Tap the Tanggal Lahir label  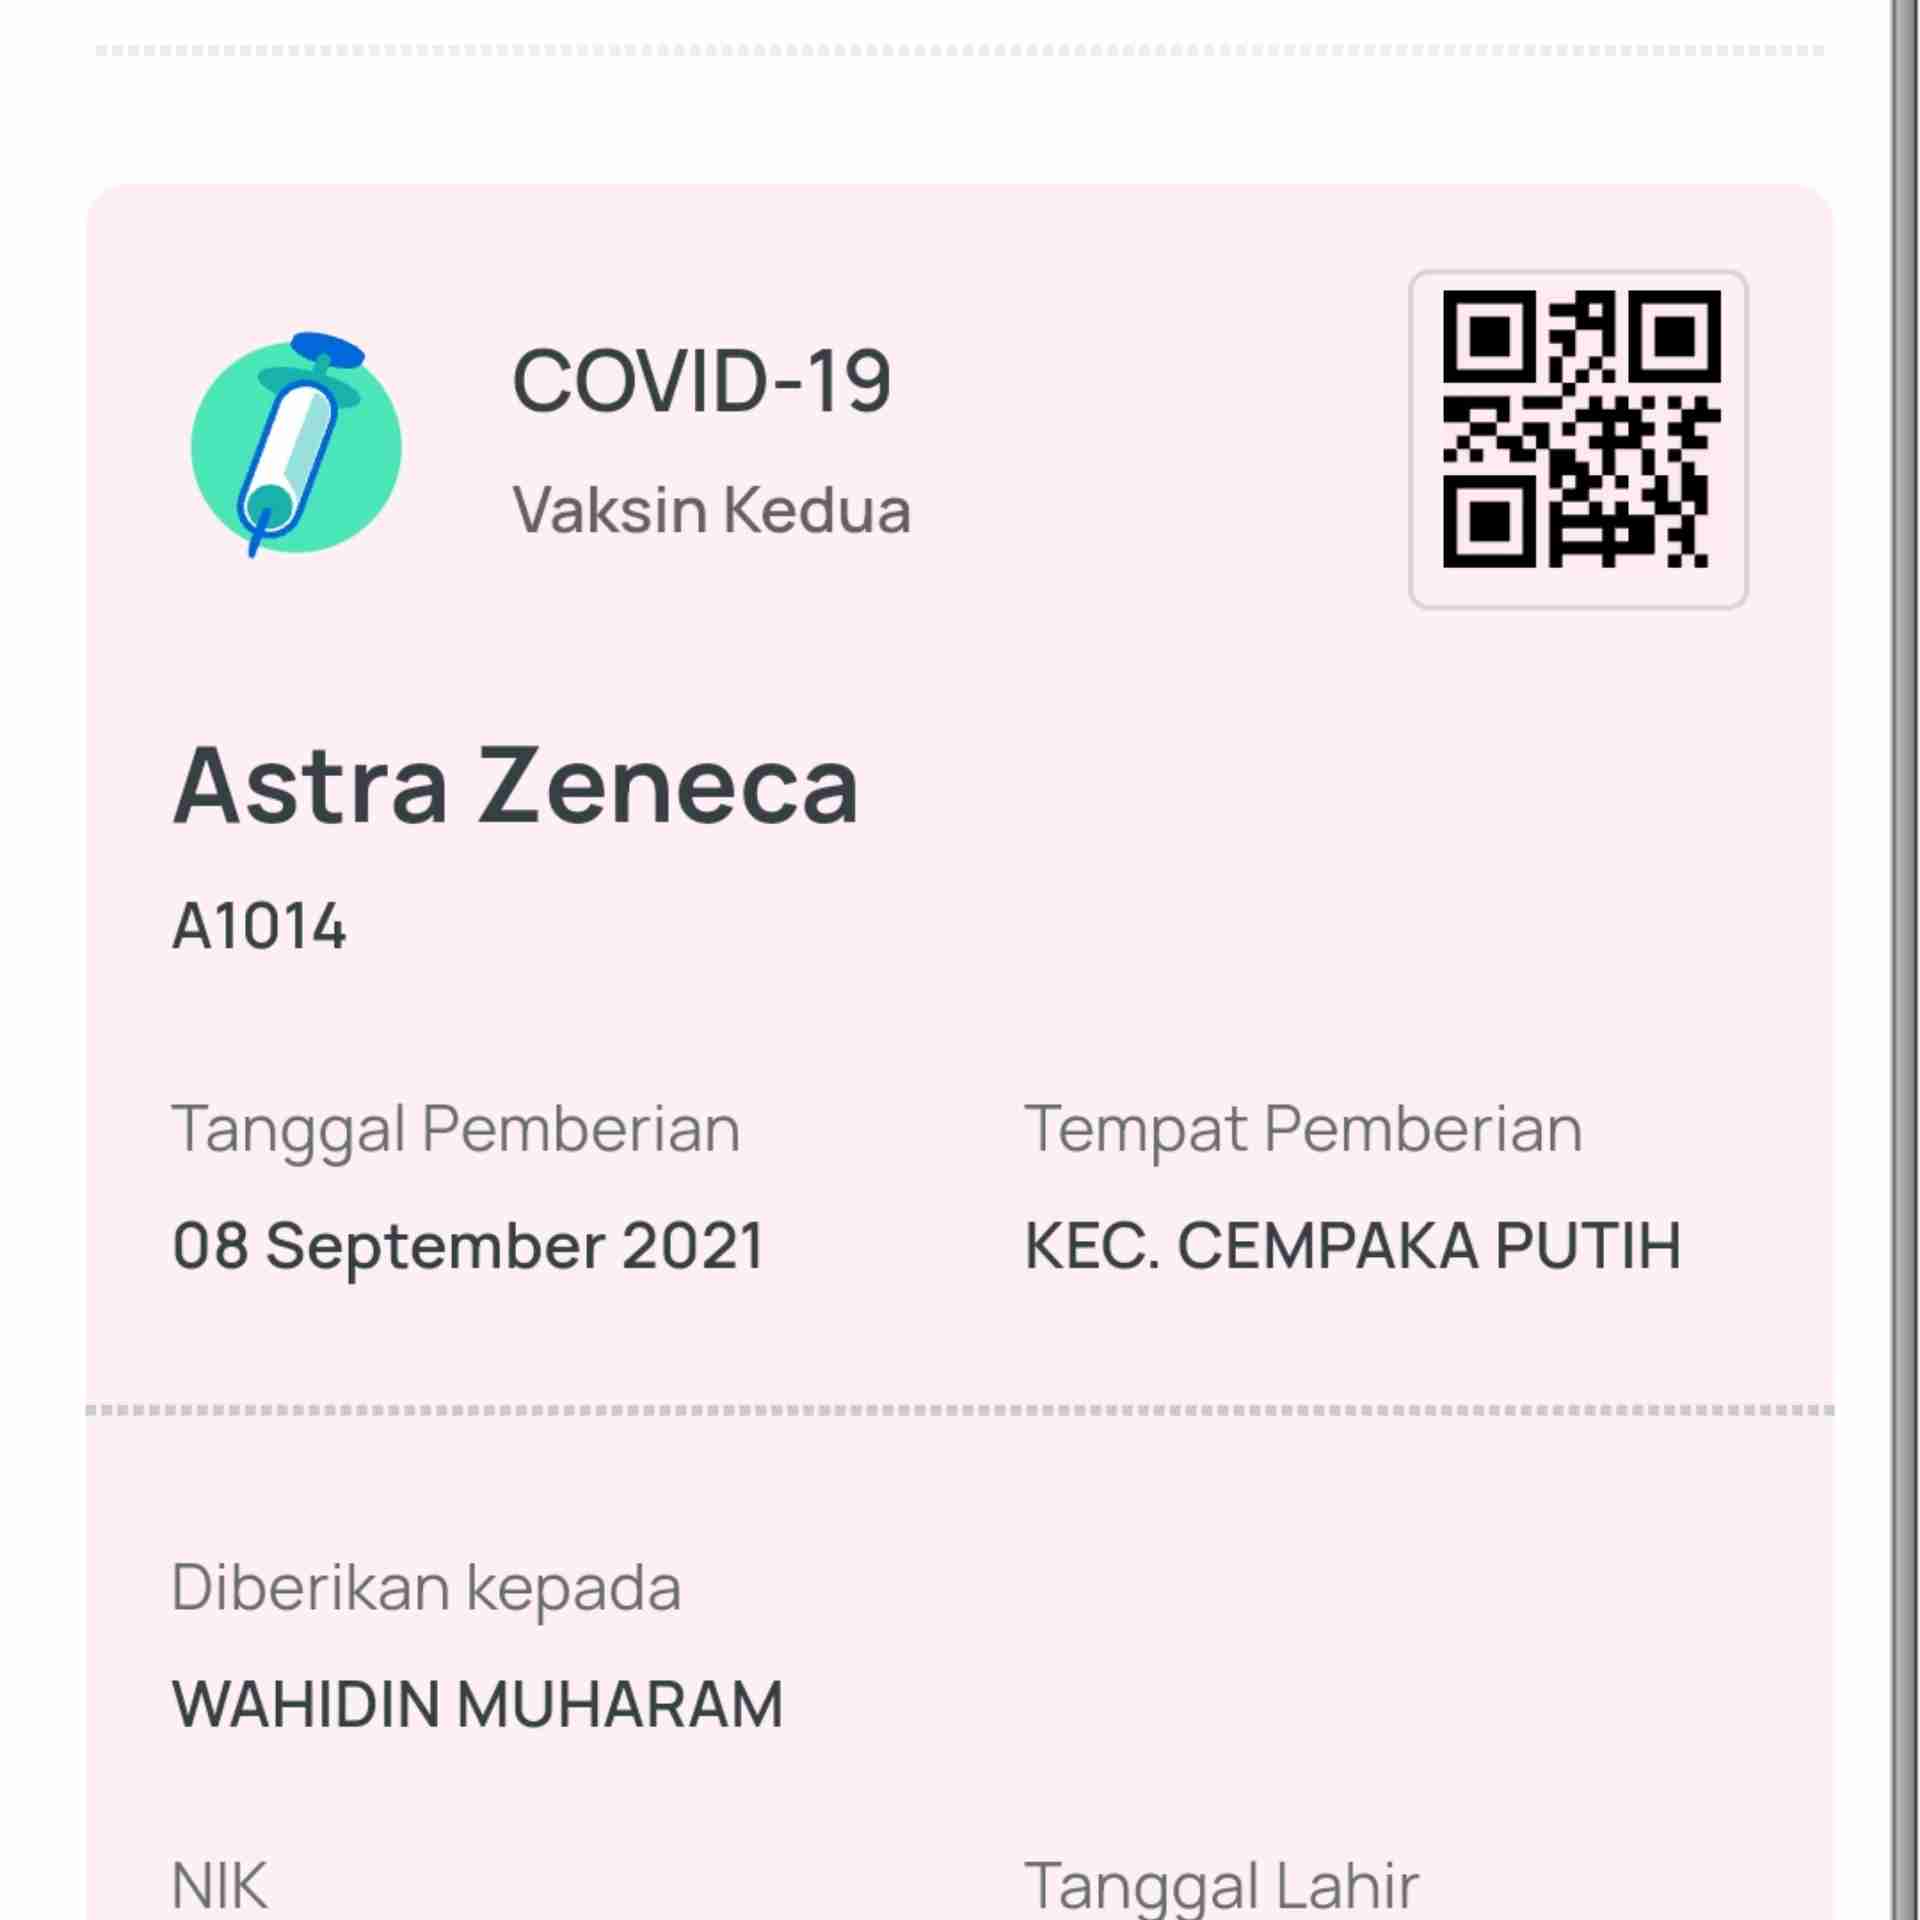coord(1221,1888)
